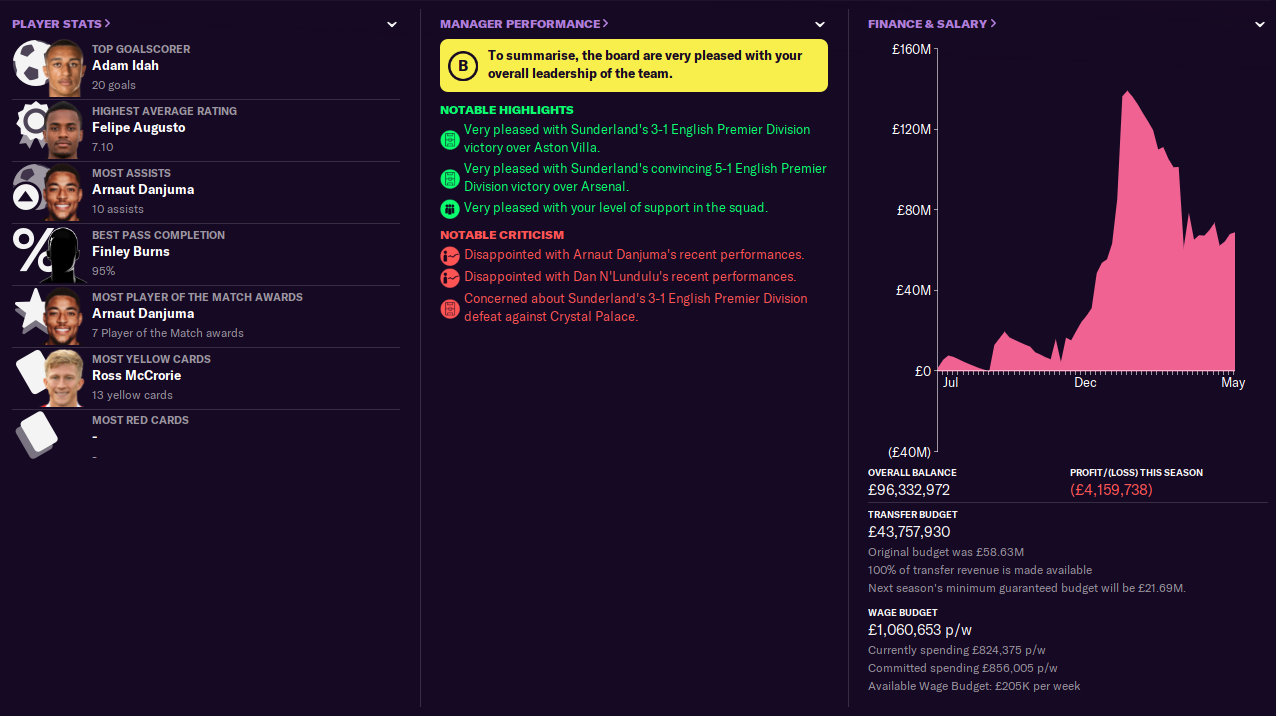Image resolution: width=1276 pixels, height=716 pixels.
Task: Click the wage budget £1,060,653 p/w
Action: pyautogui.click(x=920, y=630)
